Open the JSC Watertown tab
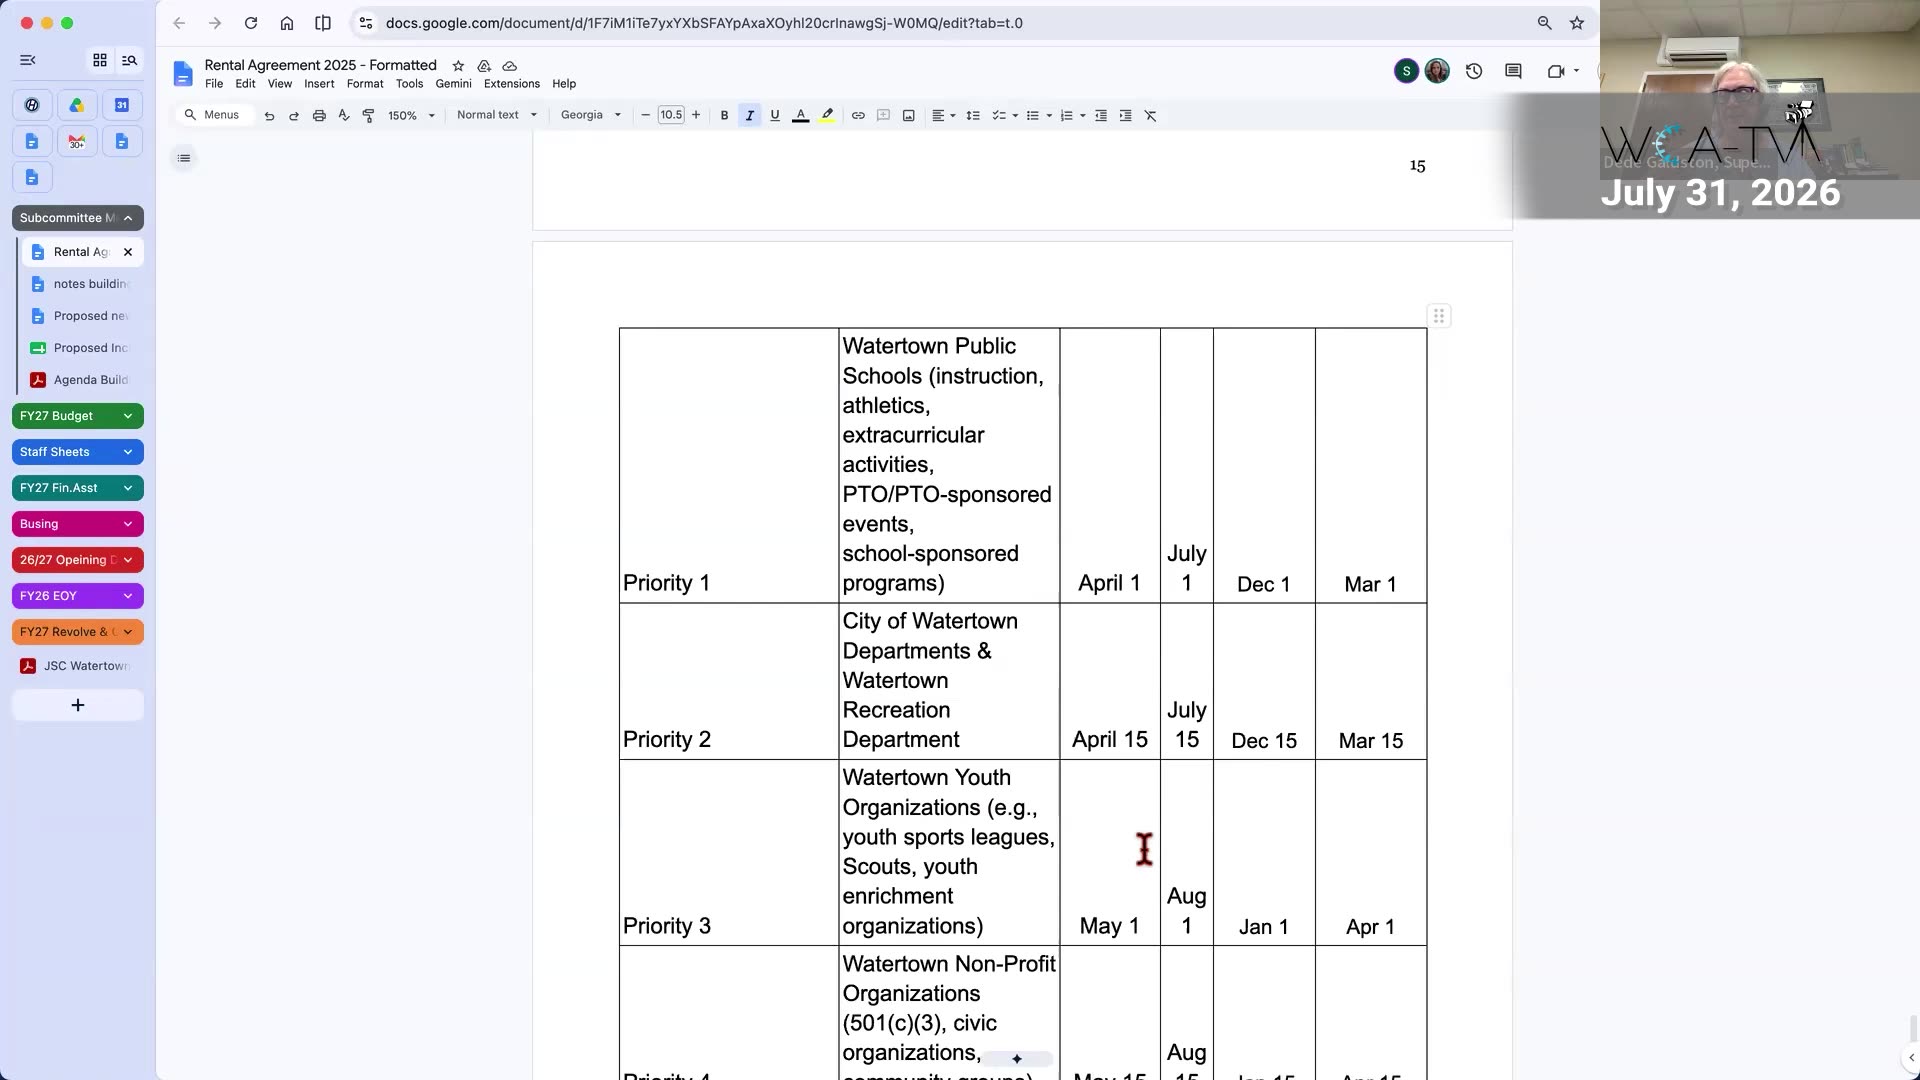The width and height of the screenshot is (1920, 1080). coord(78,666)
